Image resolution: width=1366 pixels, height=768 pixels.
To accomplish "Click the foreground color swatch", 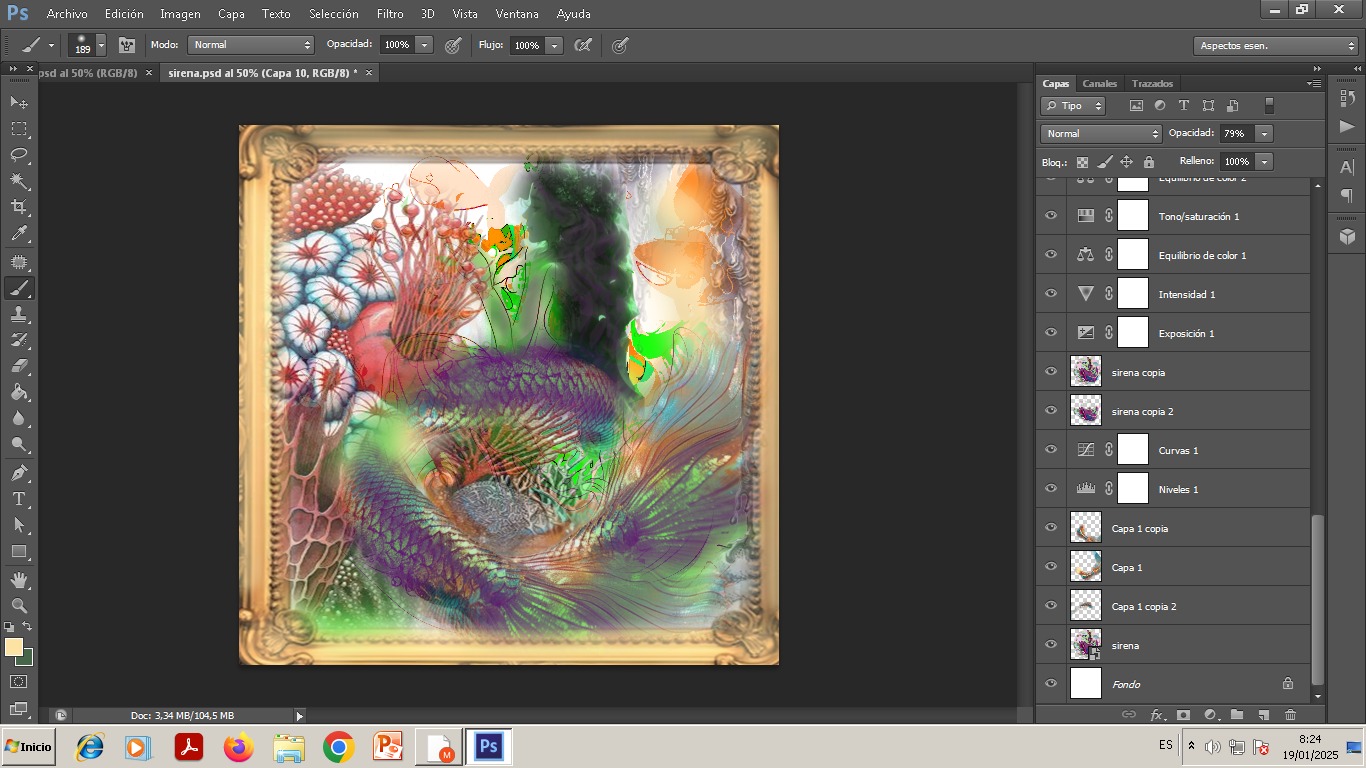I will point(13,647).
